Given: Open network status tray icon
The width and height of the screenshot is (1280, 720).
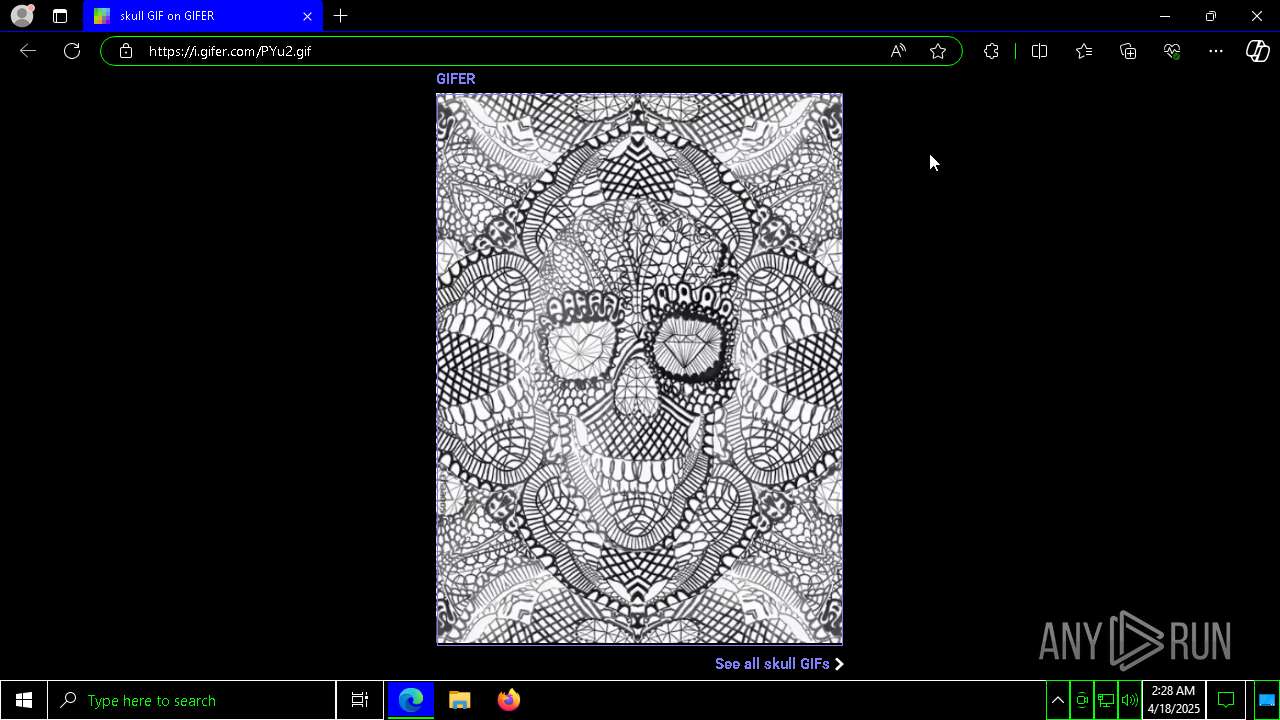Looking at the screenshot, I should tap(1106, 700).
